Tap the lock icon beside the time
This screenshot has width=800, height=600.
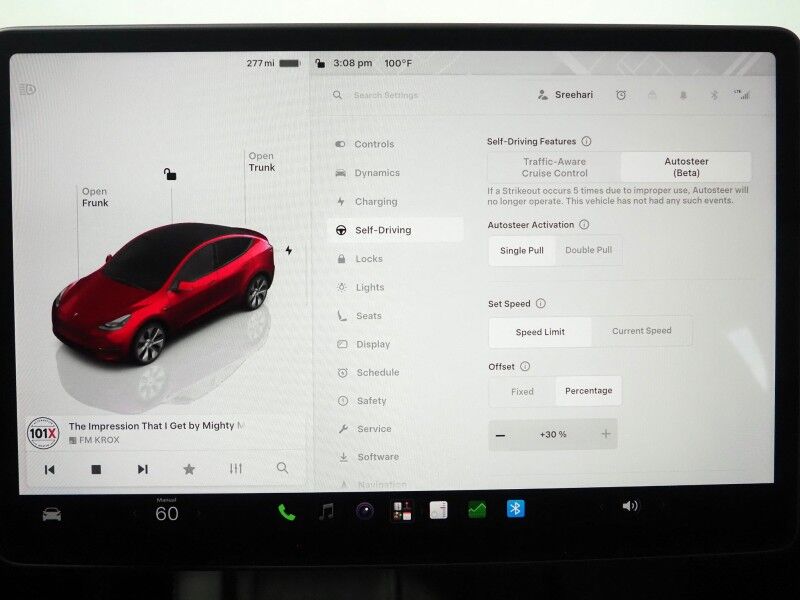(320, 63)
